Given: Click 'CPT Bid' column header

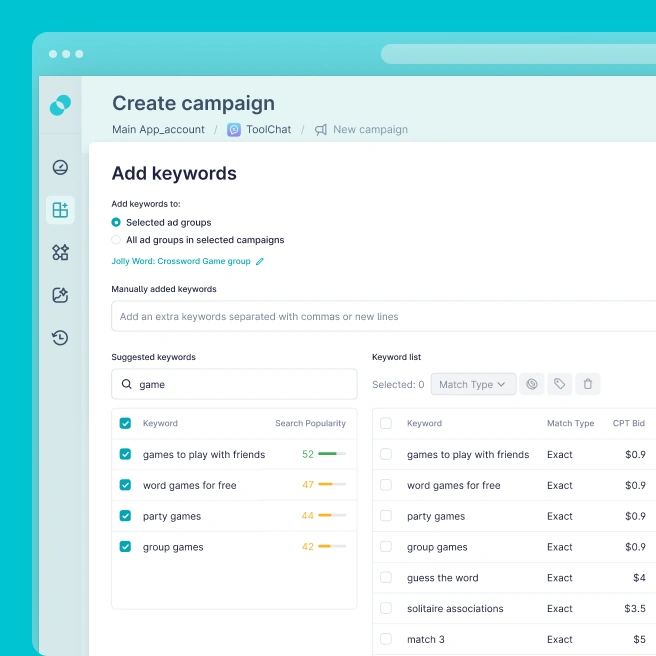Looking at the screenshot, I should pyautogui.click(x=628, y=423).
